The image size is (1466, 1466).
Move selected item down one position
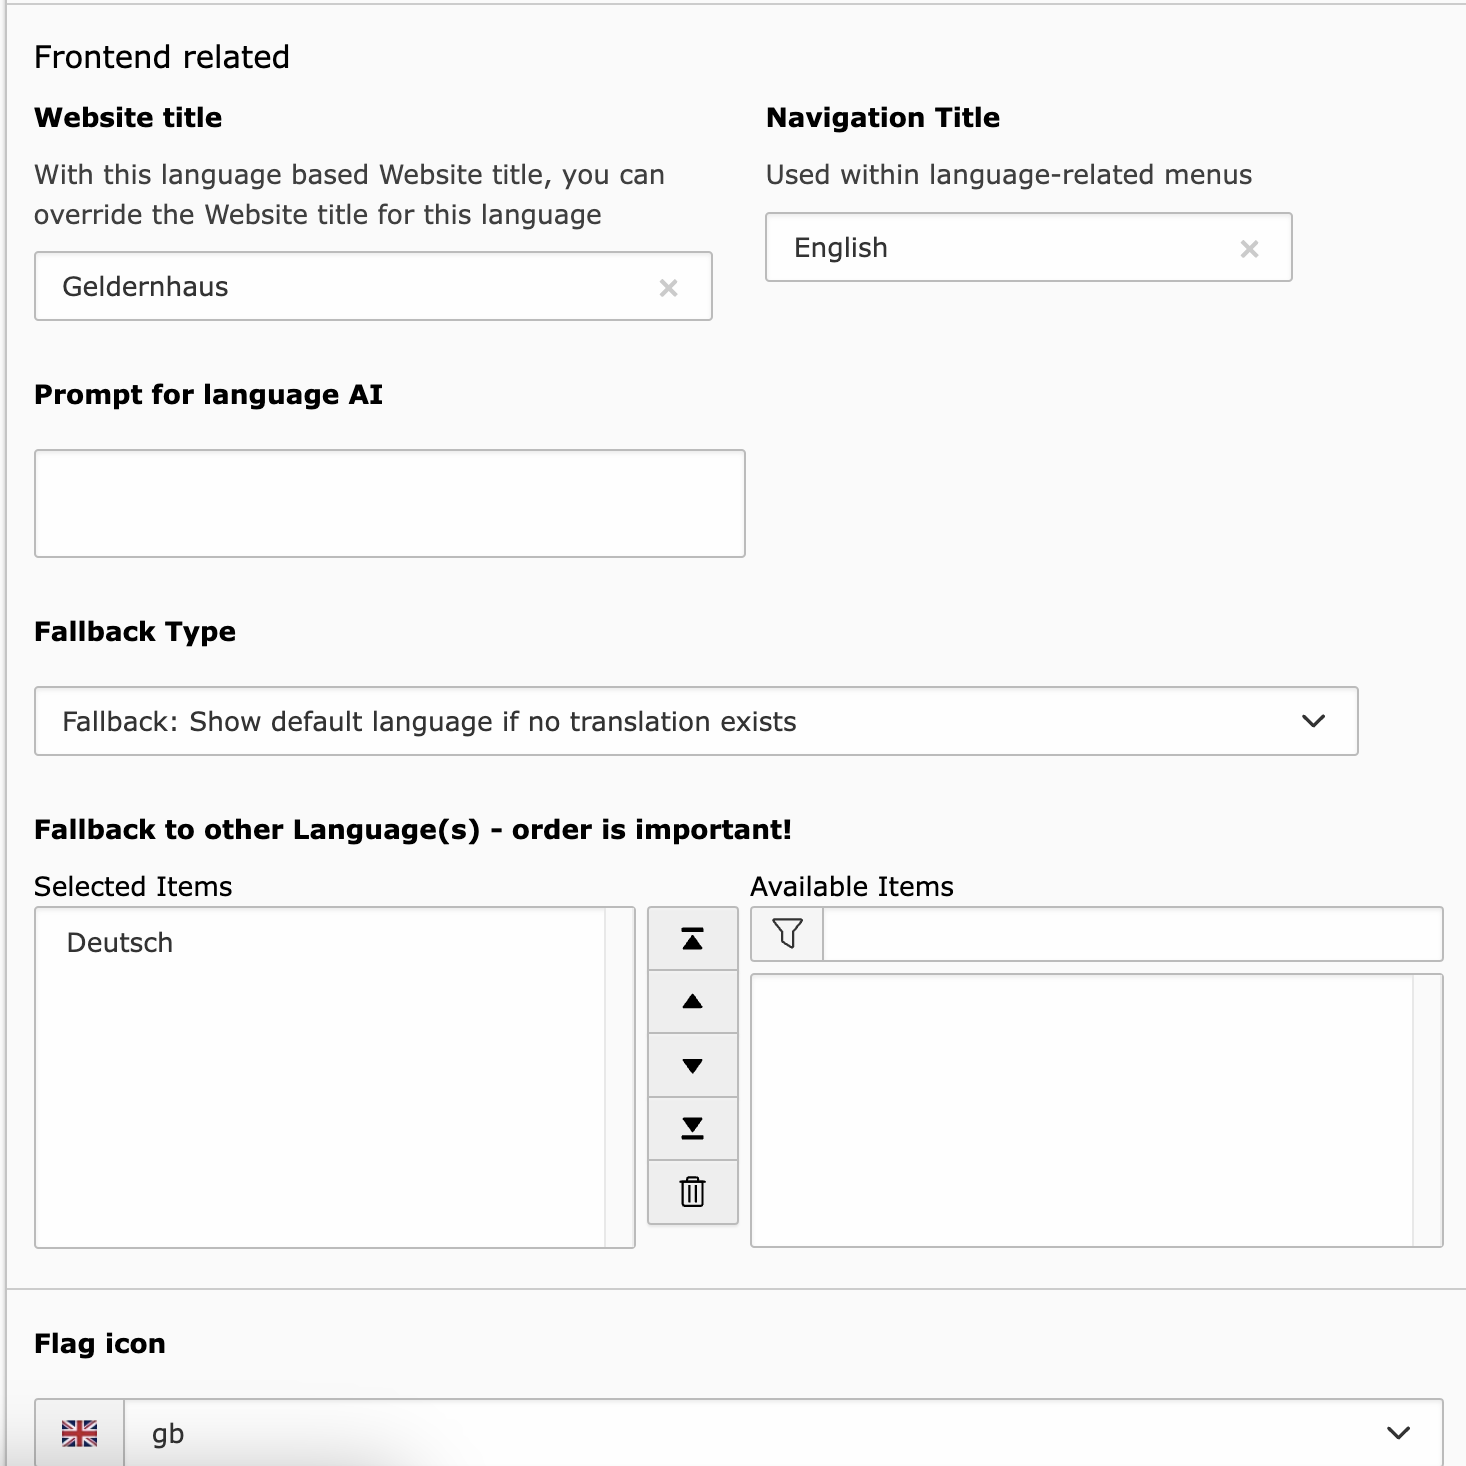click(x=692, y=1066)
